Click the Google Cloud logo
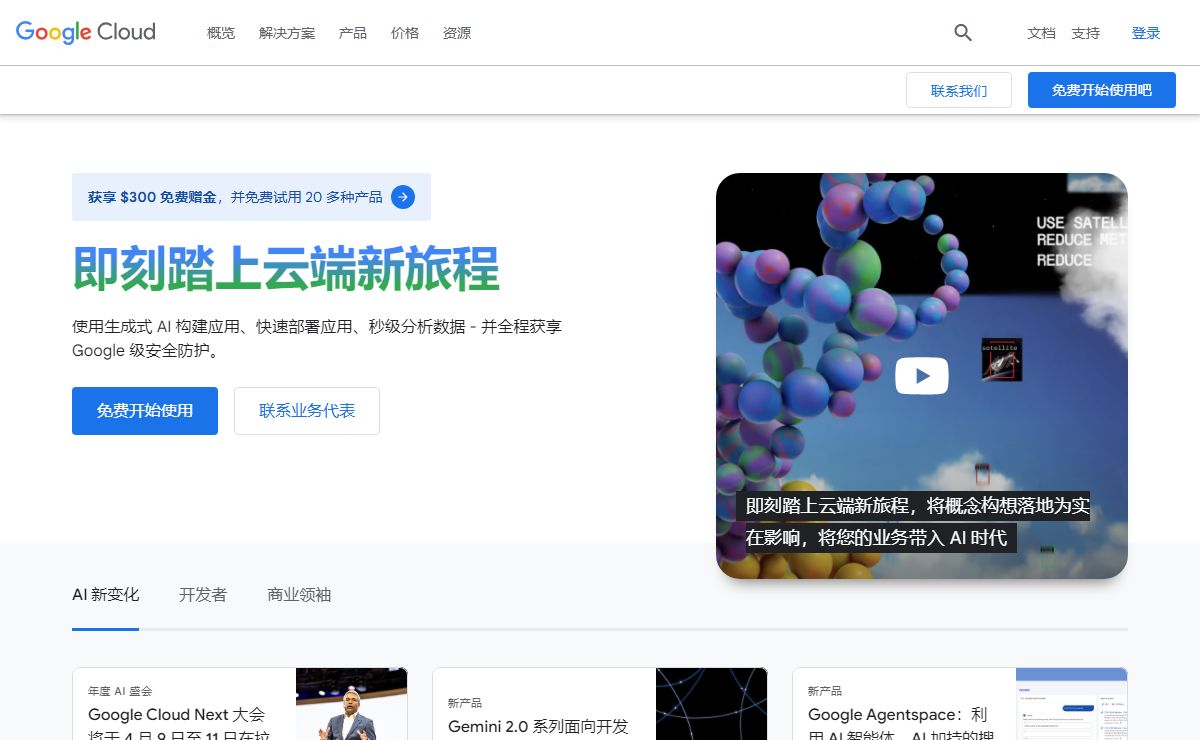The height and width of the screenshot is (740, 1200). [86, 32]
